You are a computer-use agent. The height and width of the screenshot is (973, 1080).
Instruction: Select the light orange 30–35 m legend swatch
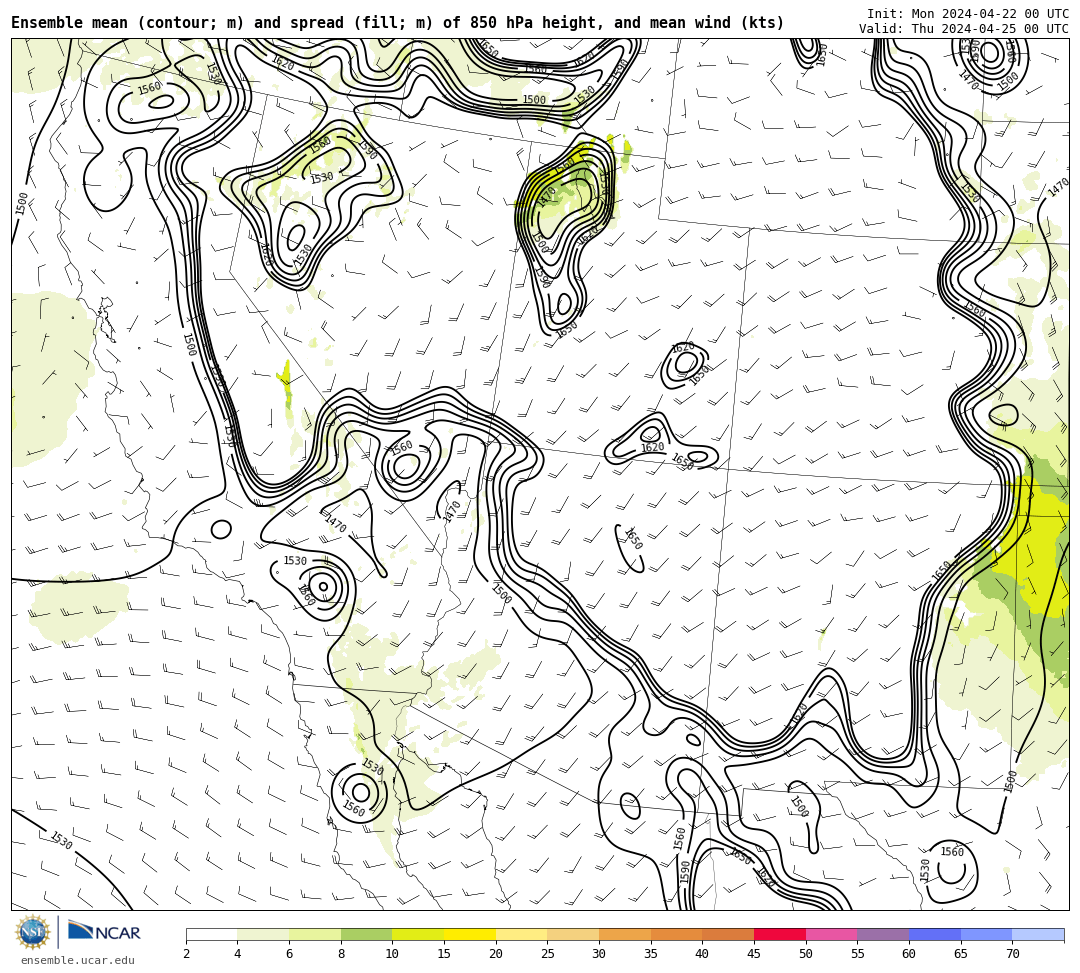(625, 934)
